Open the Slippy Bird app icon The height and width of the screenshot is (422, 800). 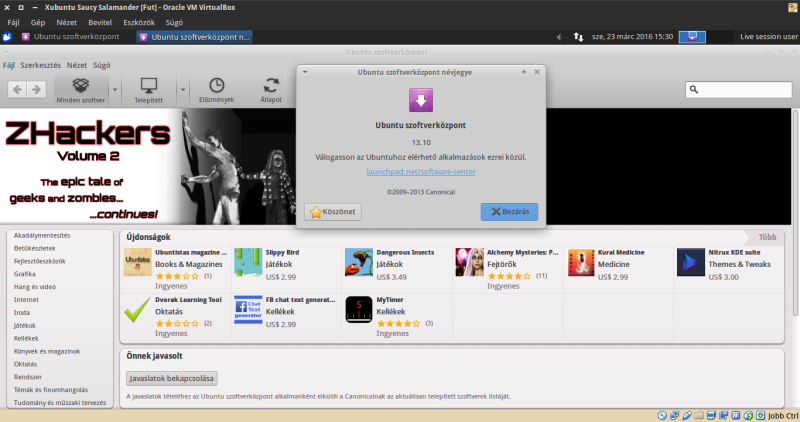(248, 262)
